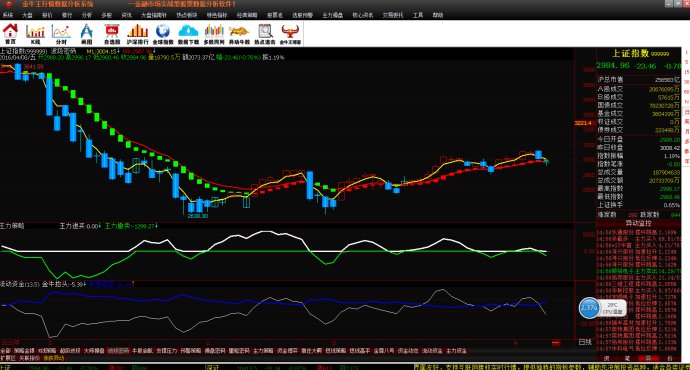Open the 全球指数 globe icon
690x370 pixels.
point(163,34)
